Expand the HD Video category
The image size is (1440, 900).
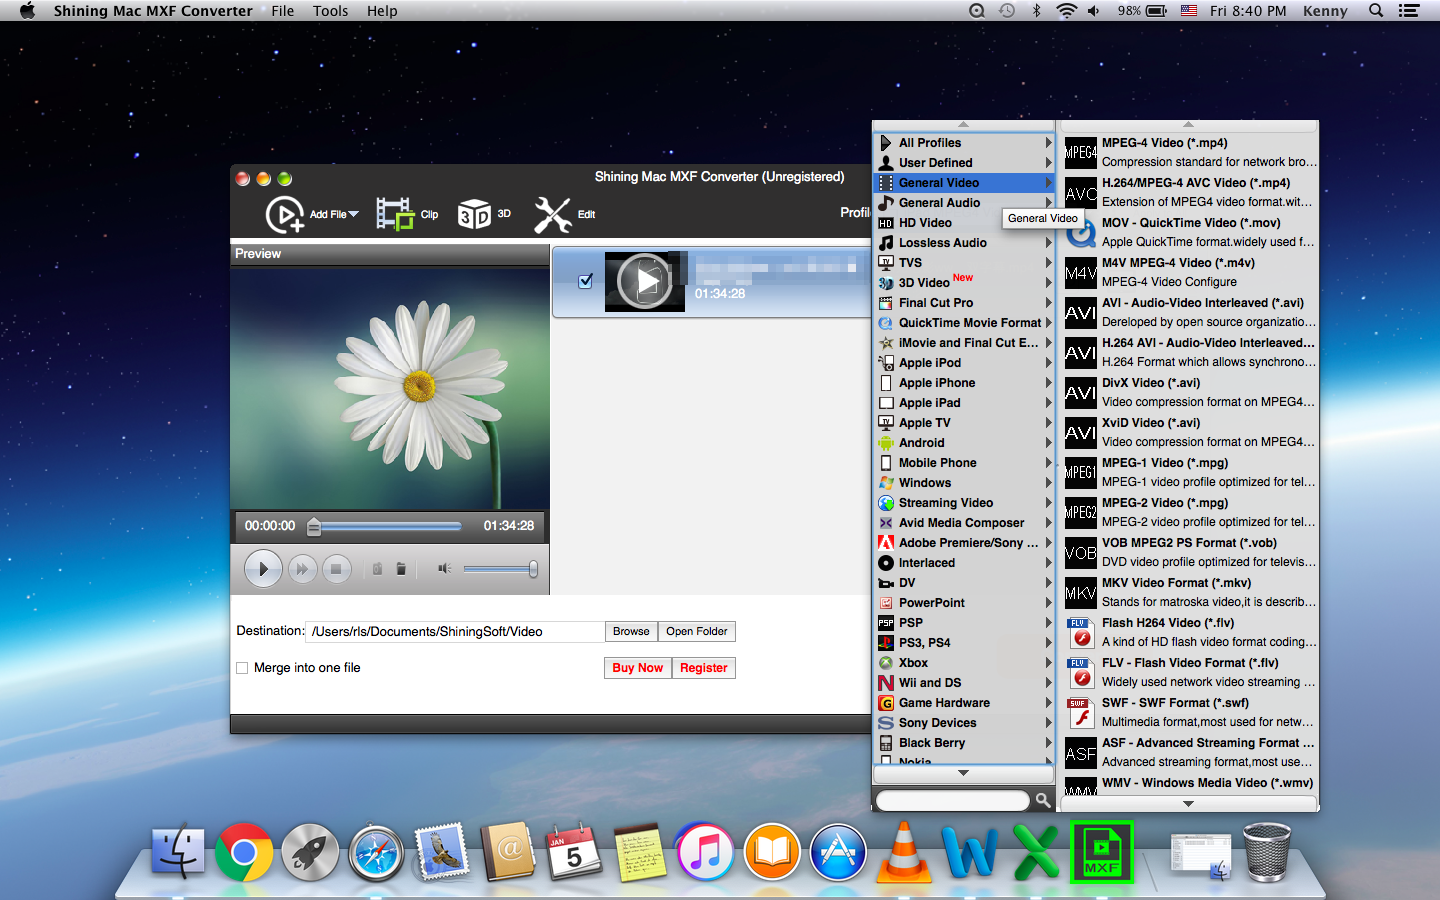pyautogui.click(x=925, y=223)
